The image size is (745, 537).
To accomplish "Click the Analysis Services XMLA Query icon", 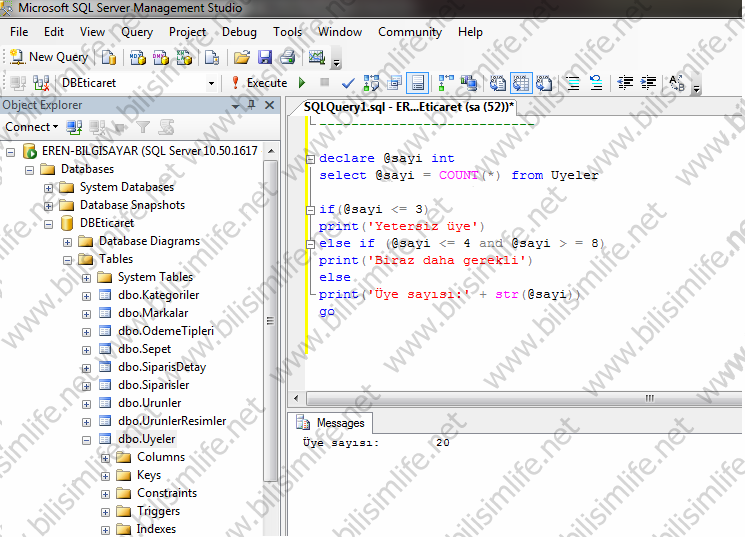I will [x=184, y=58].
